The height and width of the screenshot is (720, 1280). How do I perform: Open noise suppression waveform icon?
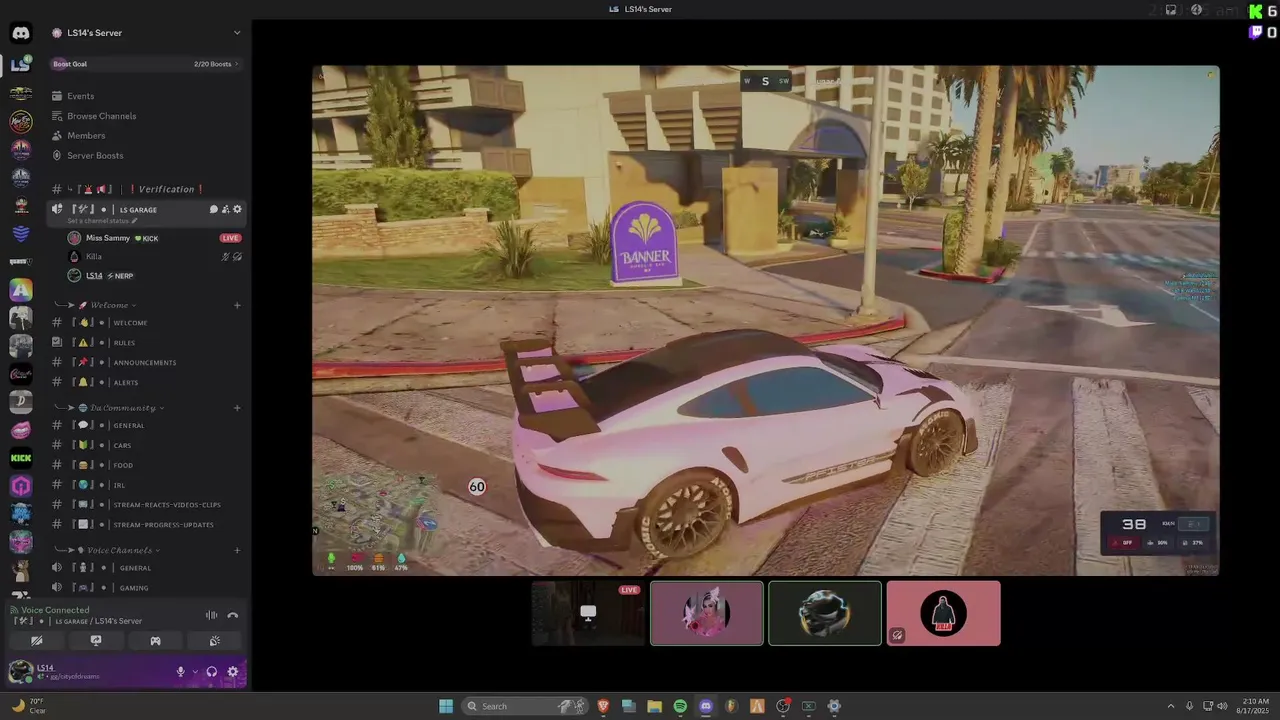coord(211,616)
